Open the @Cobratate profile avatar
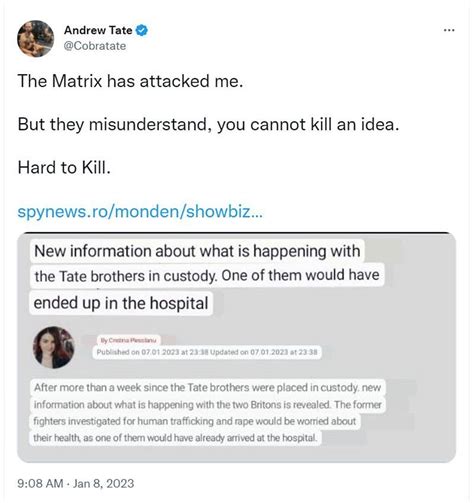 (x=35, y=39)
